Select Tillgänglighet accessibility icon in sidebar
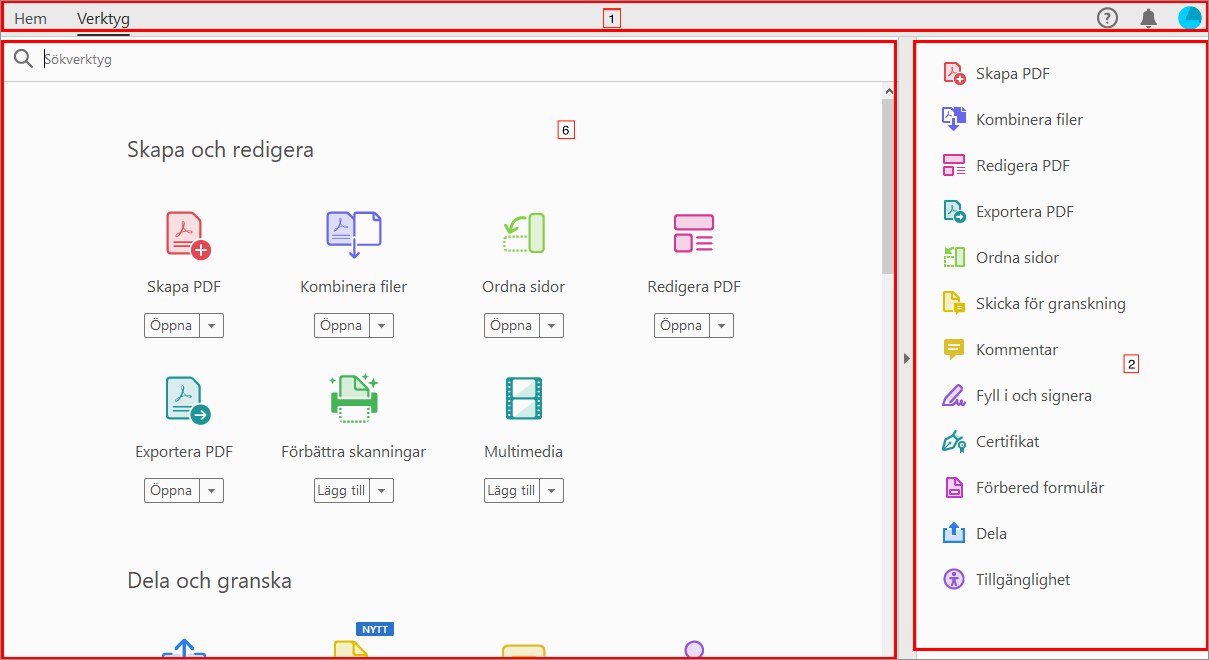1209x660 pixels. 954,579
